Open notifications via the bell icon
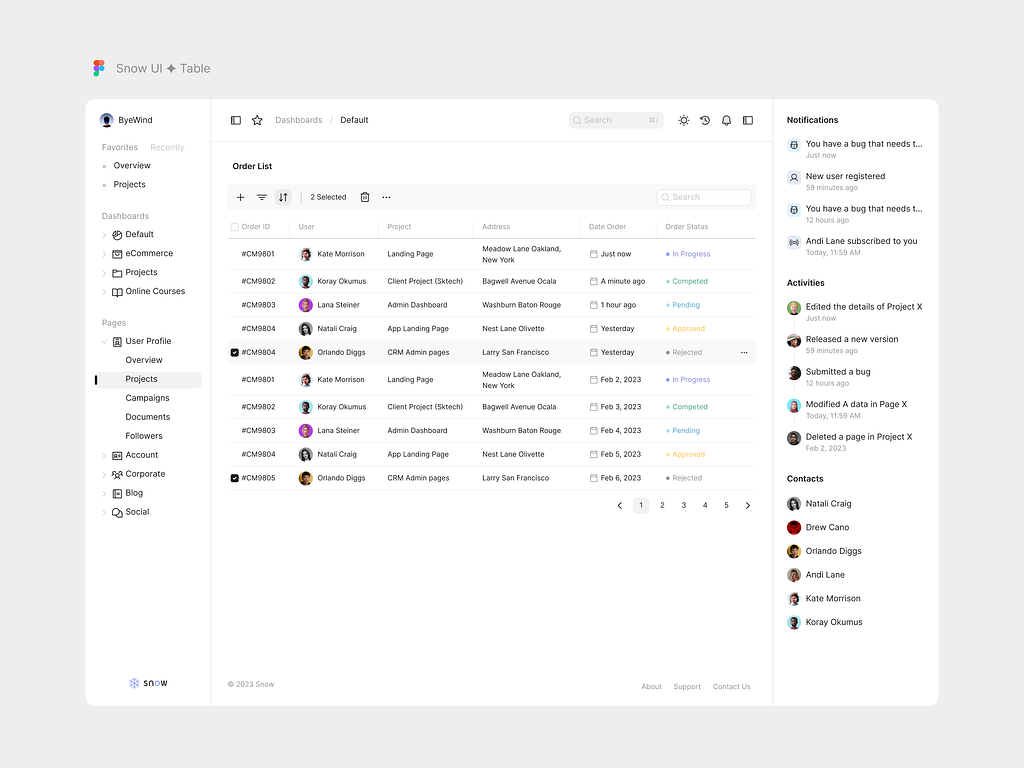1024x768 pixels. pyautogui.click(x=726, y=120)
